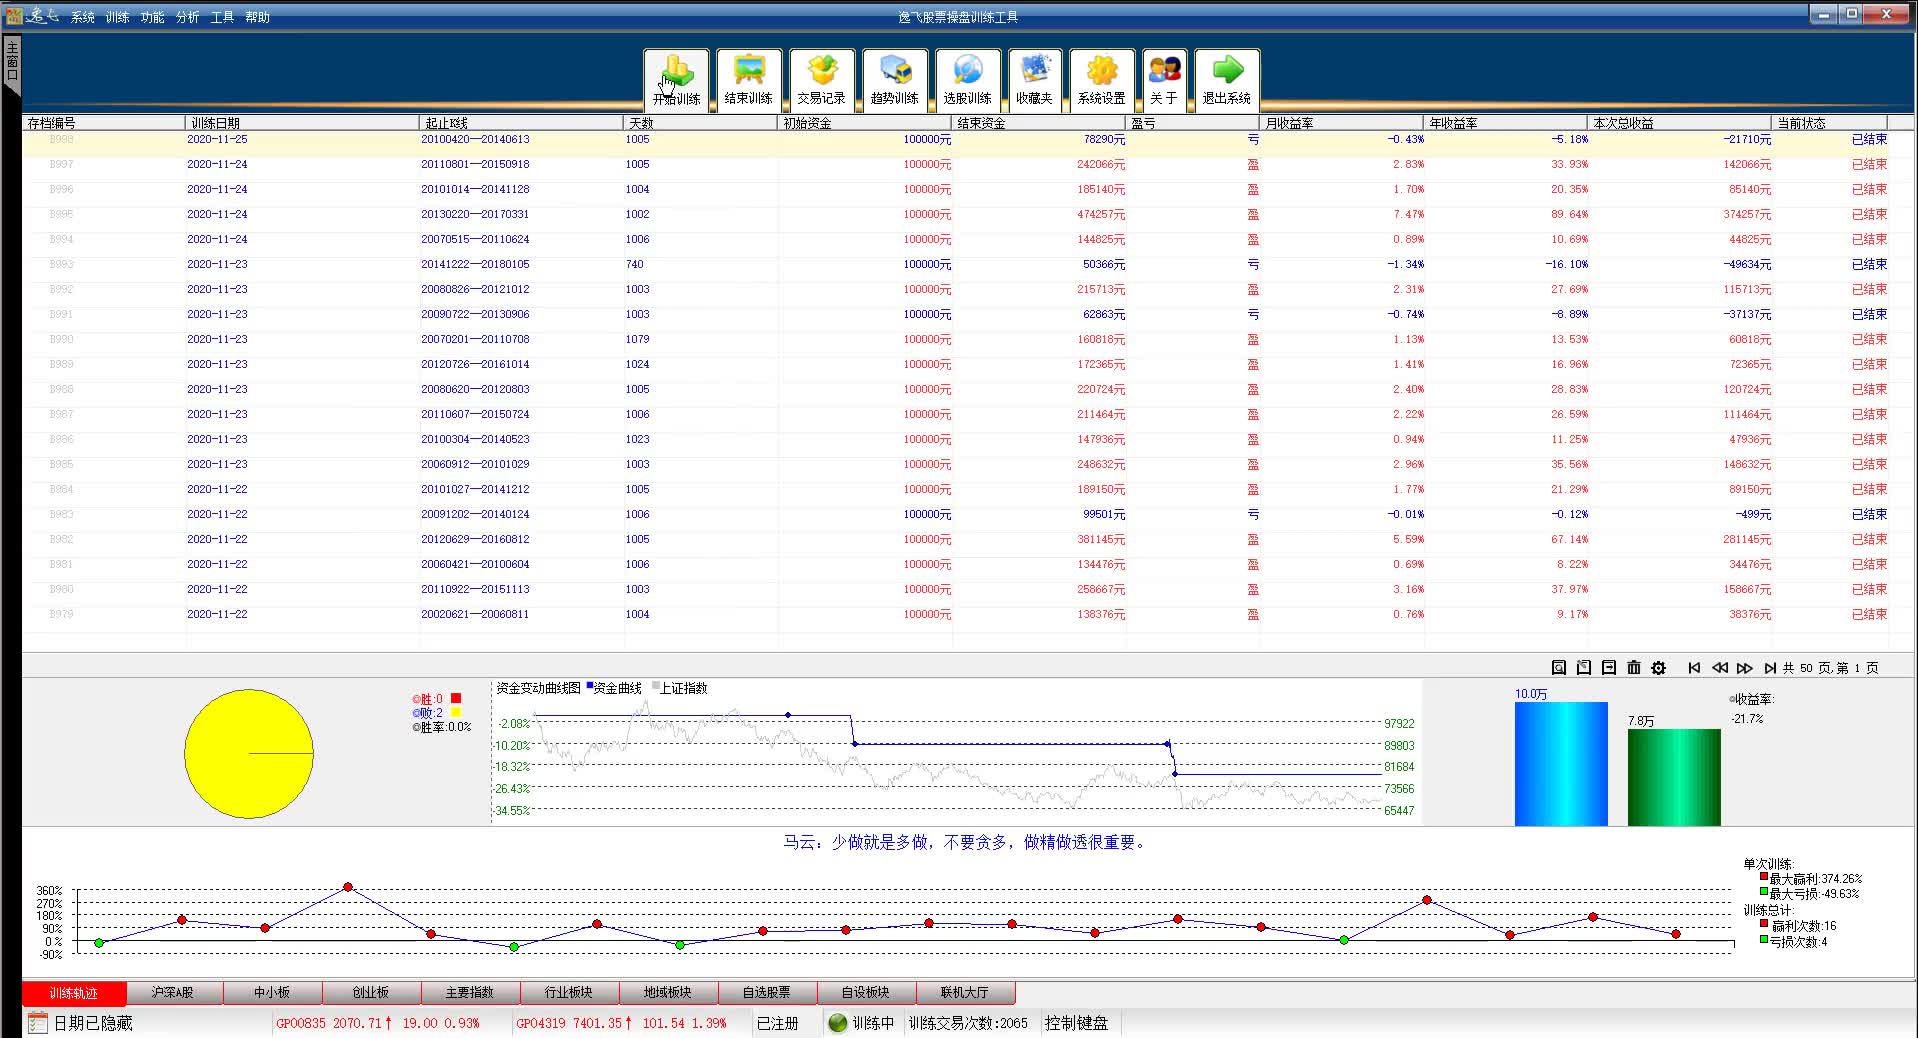Click the calendar icon beside 日期已隐藏
This screenshot has height=1038, width=1918.
coord(37,1022)
